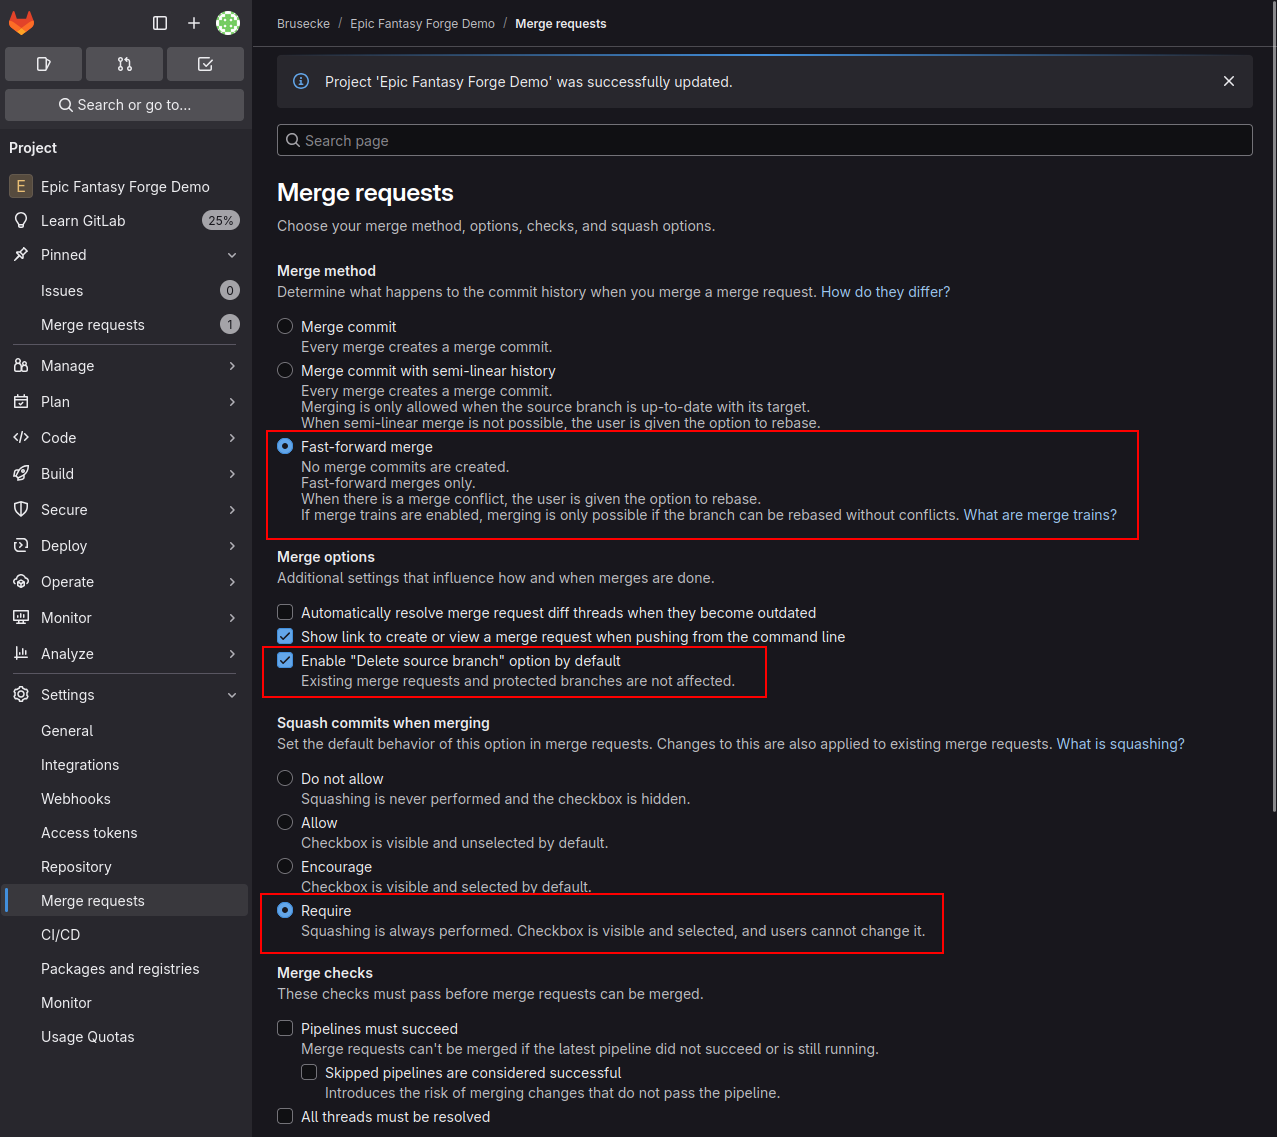Click the project avatar letter E
The width and height of the screenshot is (1277, 1137).
(x=21, y=186)
